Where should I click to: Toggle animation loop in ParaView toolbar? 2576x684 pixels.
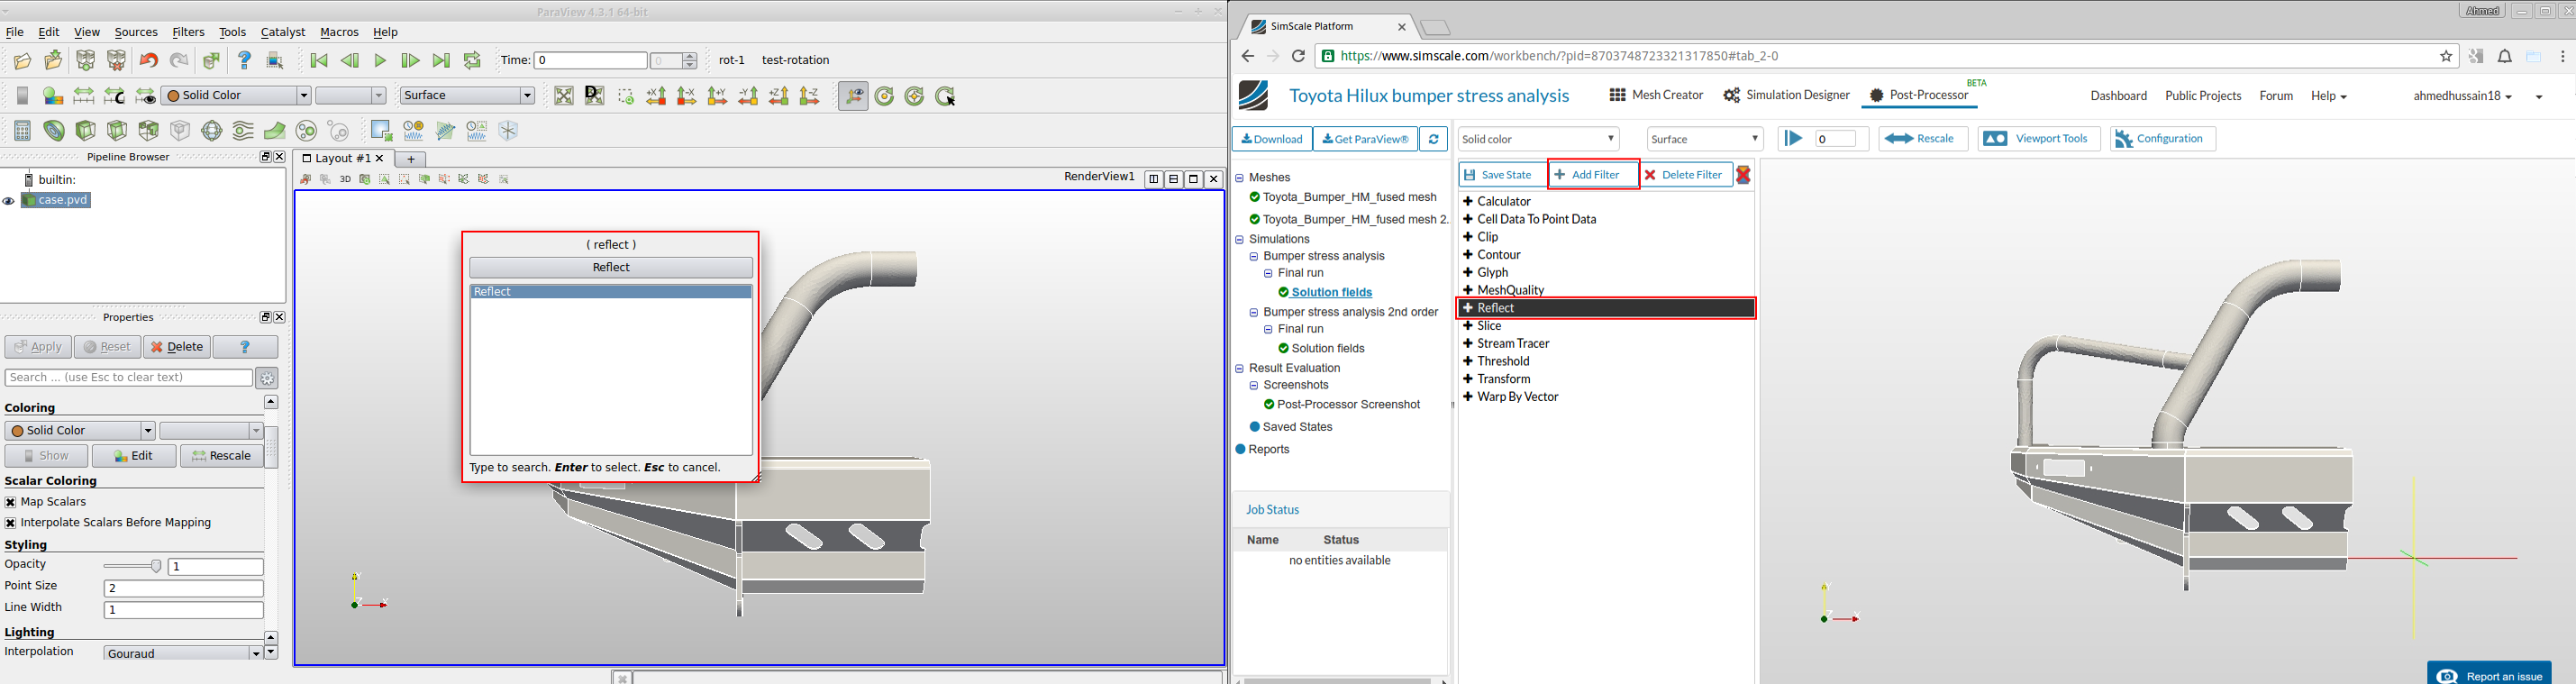click(x=472, y=61)
